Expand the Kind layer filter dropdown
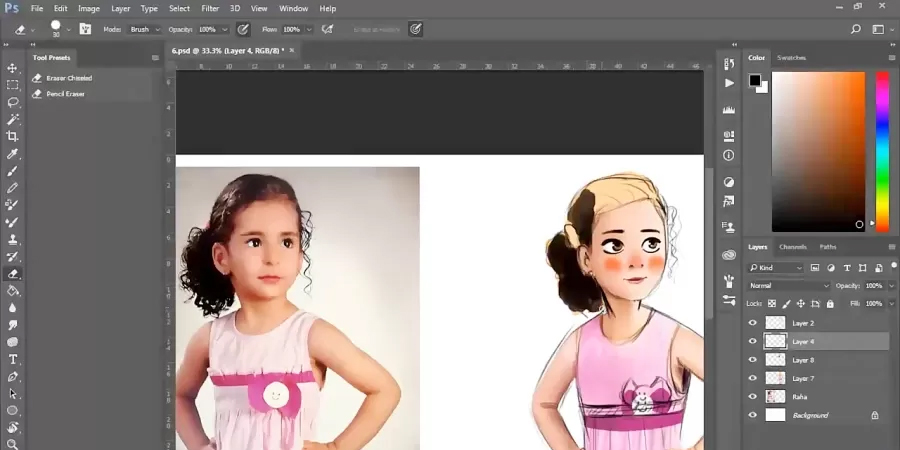Image resolution: width=900 pixels, height=450 pixels. (x=780, y=268)
